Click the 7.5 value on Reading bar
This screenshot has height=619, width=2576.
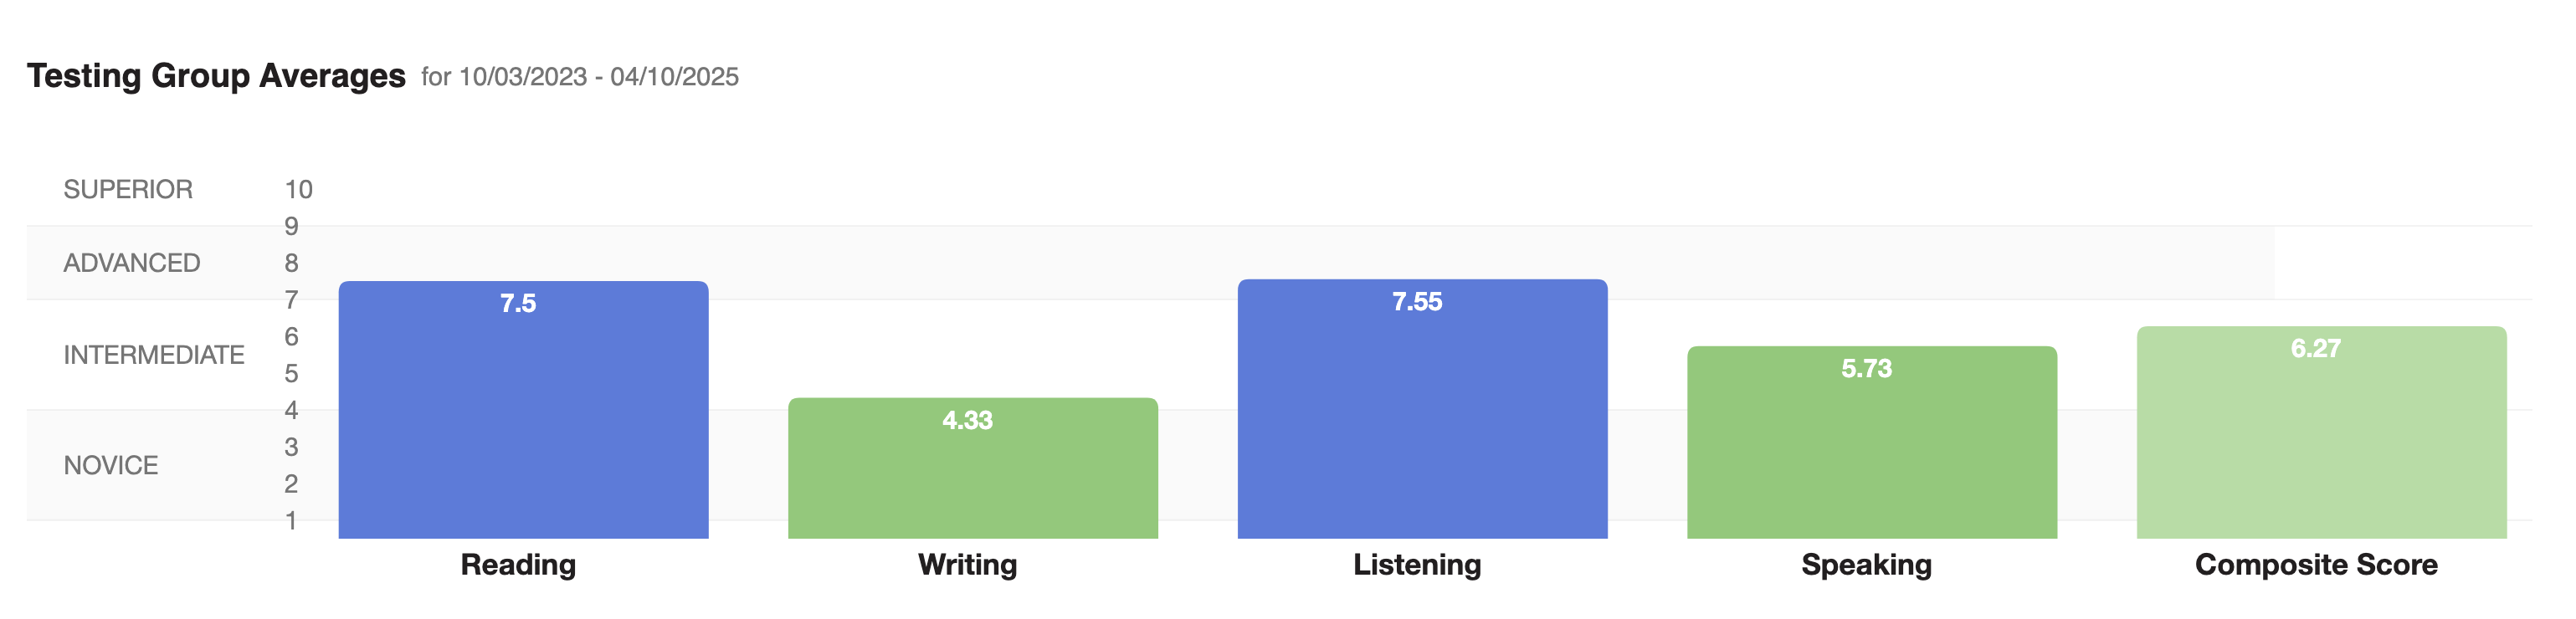coord(518,303)
